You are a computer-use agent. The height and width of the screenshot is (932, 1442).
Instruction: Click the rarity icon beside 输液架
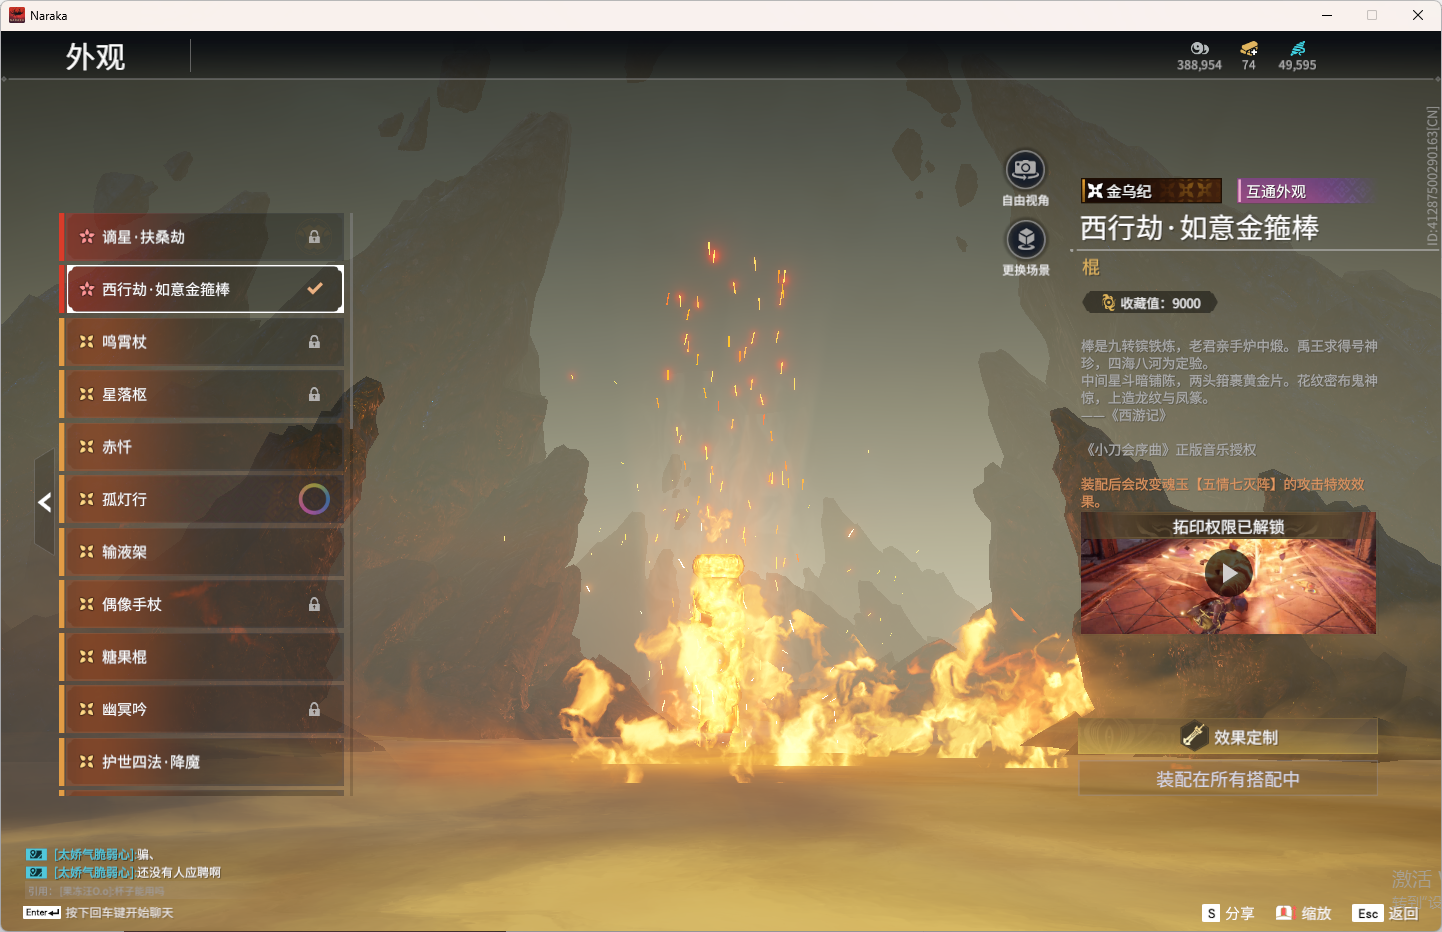point(87,552)
